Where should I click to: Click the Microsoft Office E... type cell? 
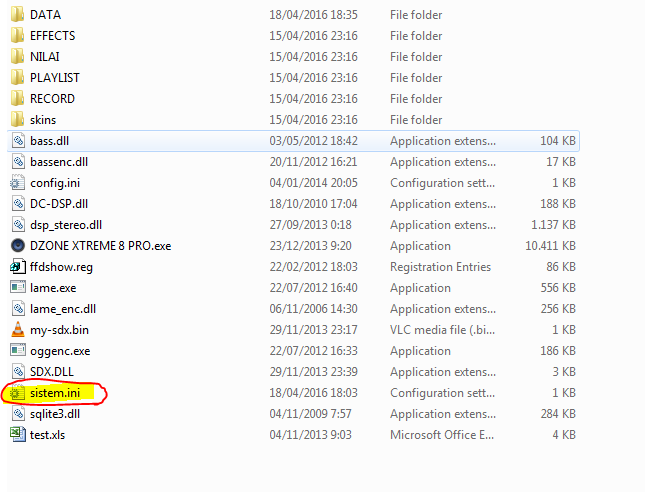442,435
